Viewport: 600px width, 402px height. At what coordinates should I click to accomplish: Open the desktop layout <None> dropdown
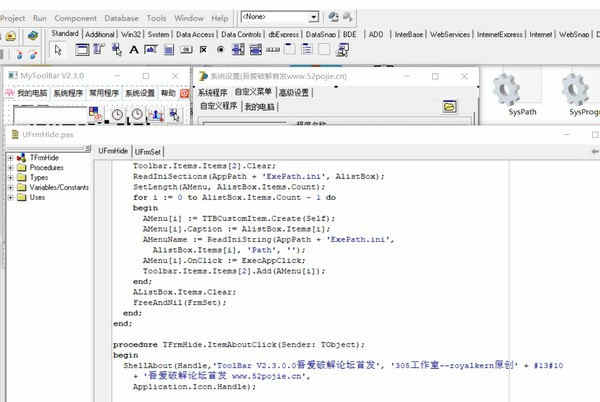click(314, 17)
